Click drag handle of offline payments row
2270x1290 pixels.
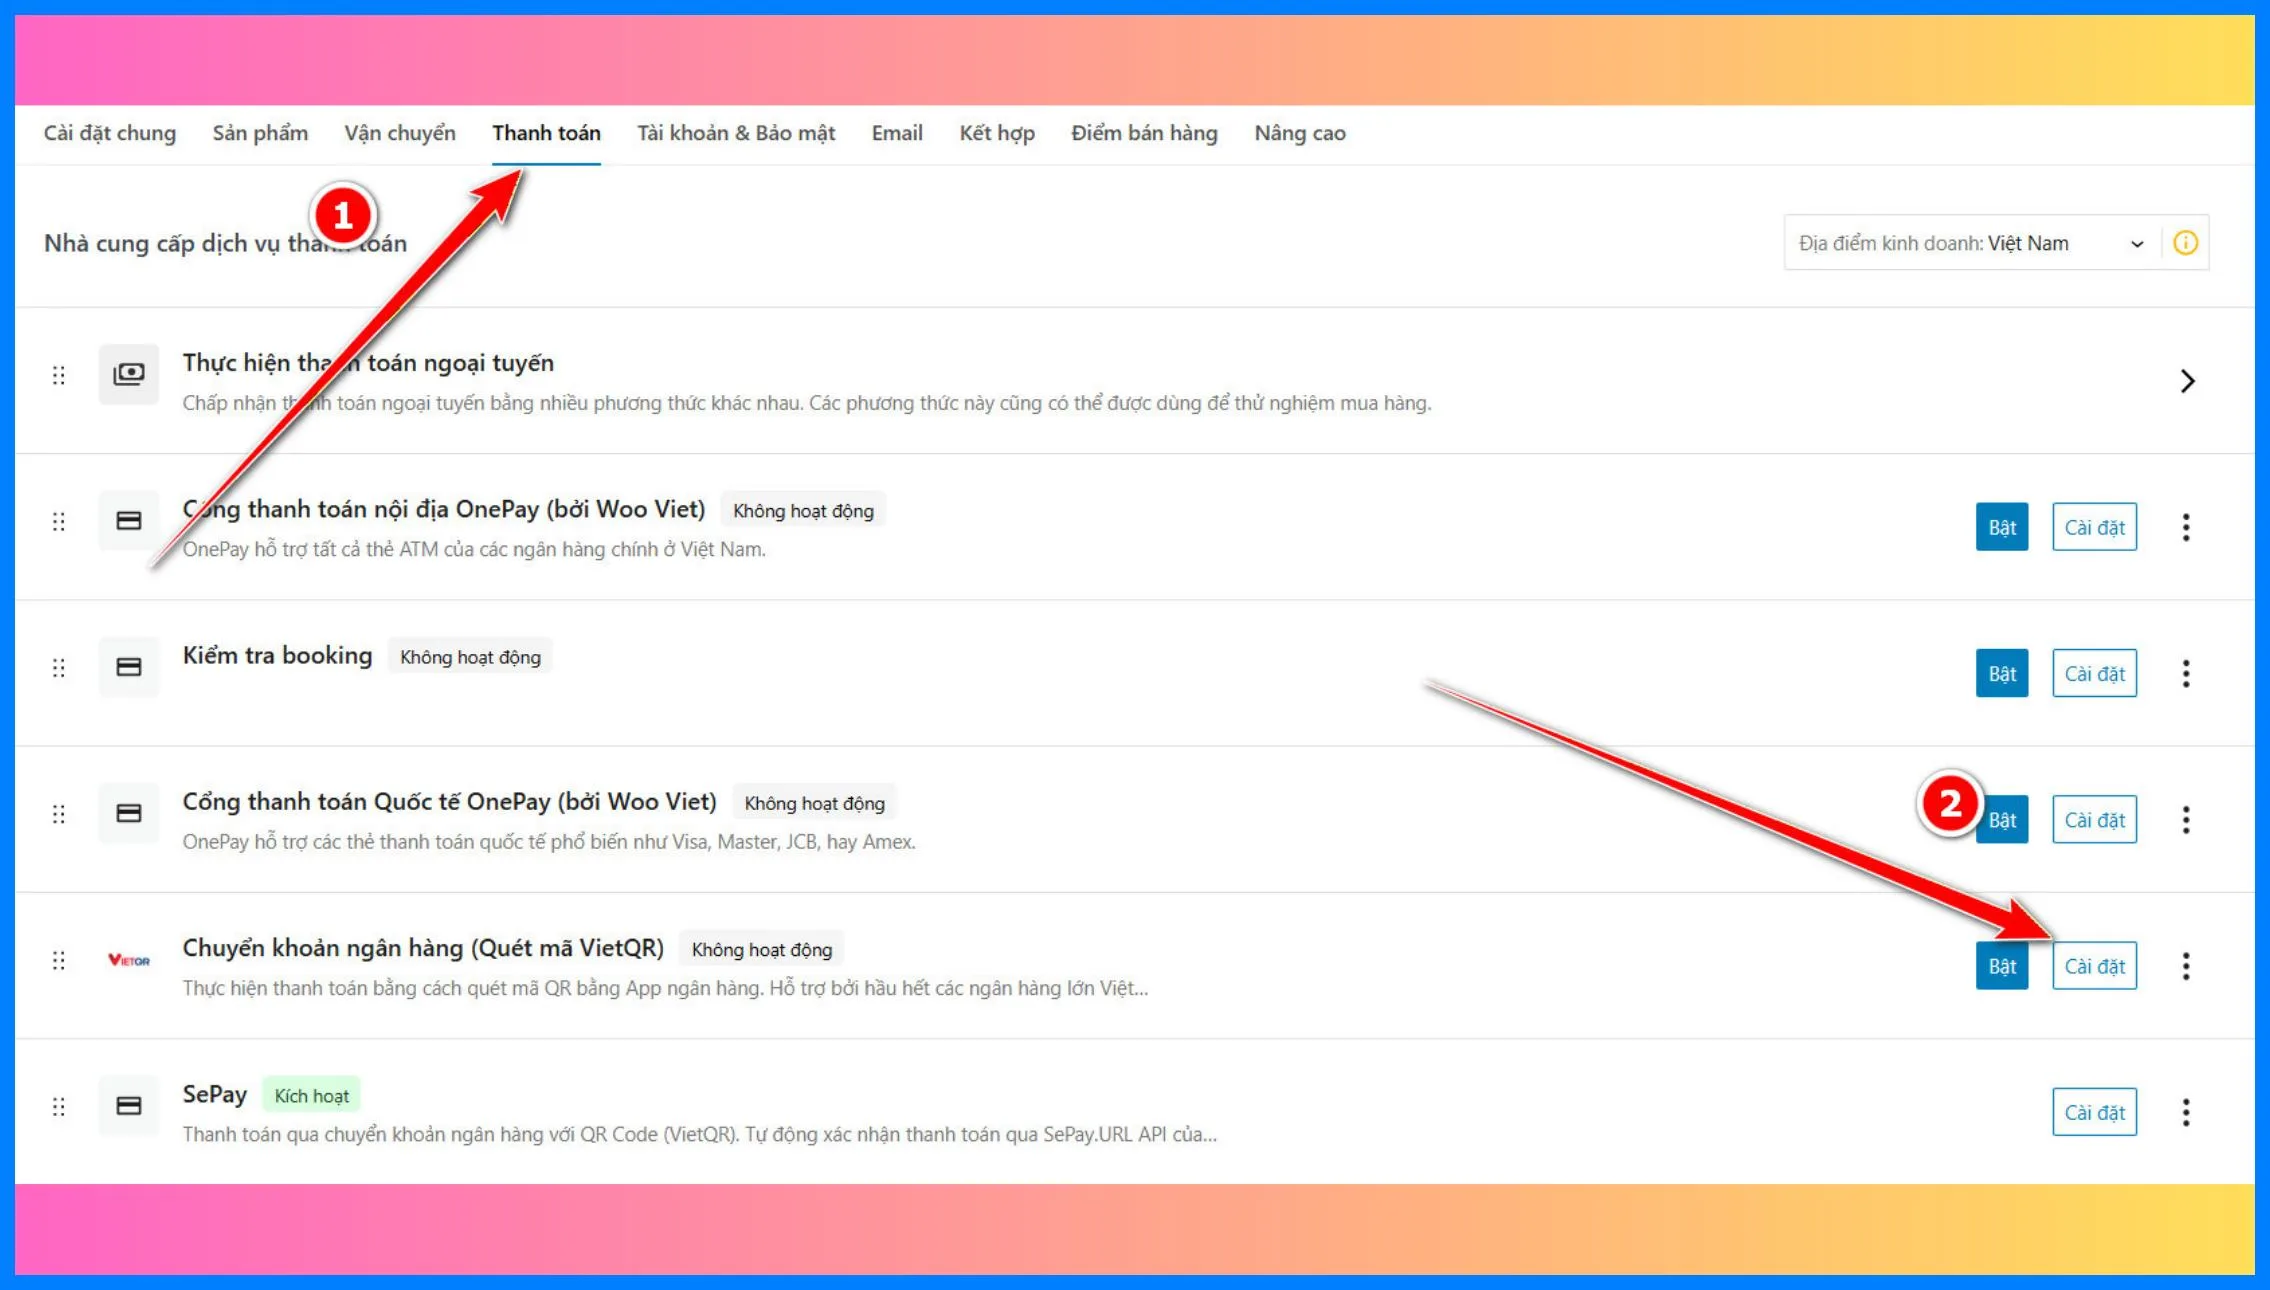(59, 375)
